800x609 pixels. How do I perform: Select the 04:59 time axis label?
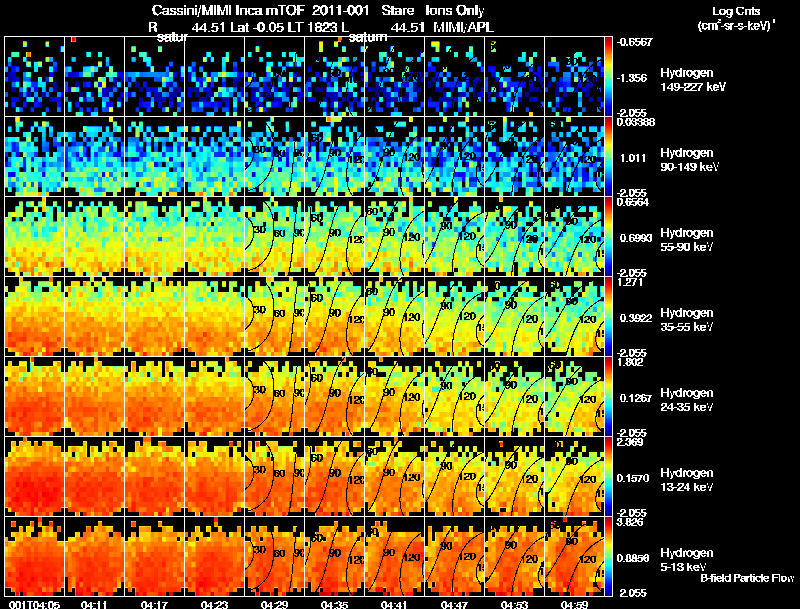click(x=574, y=604)
